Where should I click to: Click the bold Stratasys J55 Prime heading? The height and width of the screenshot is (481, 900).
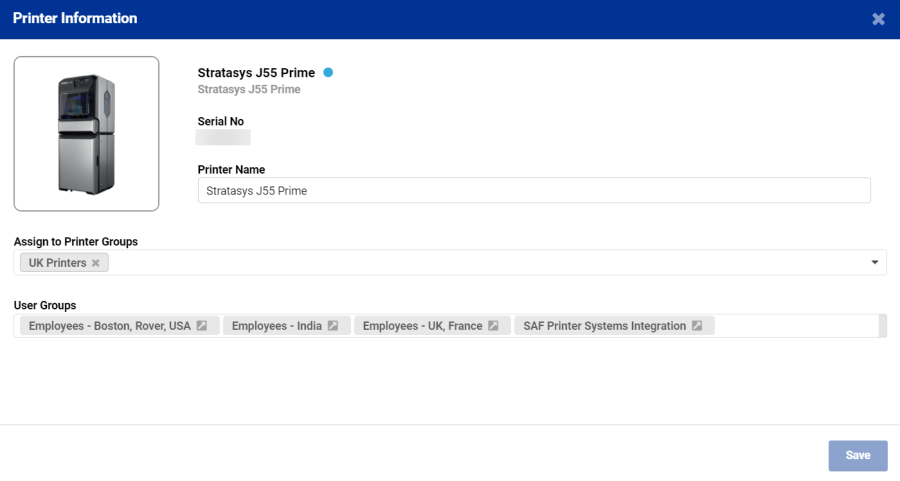click(x=256, y=73)
